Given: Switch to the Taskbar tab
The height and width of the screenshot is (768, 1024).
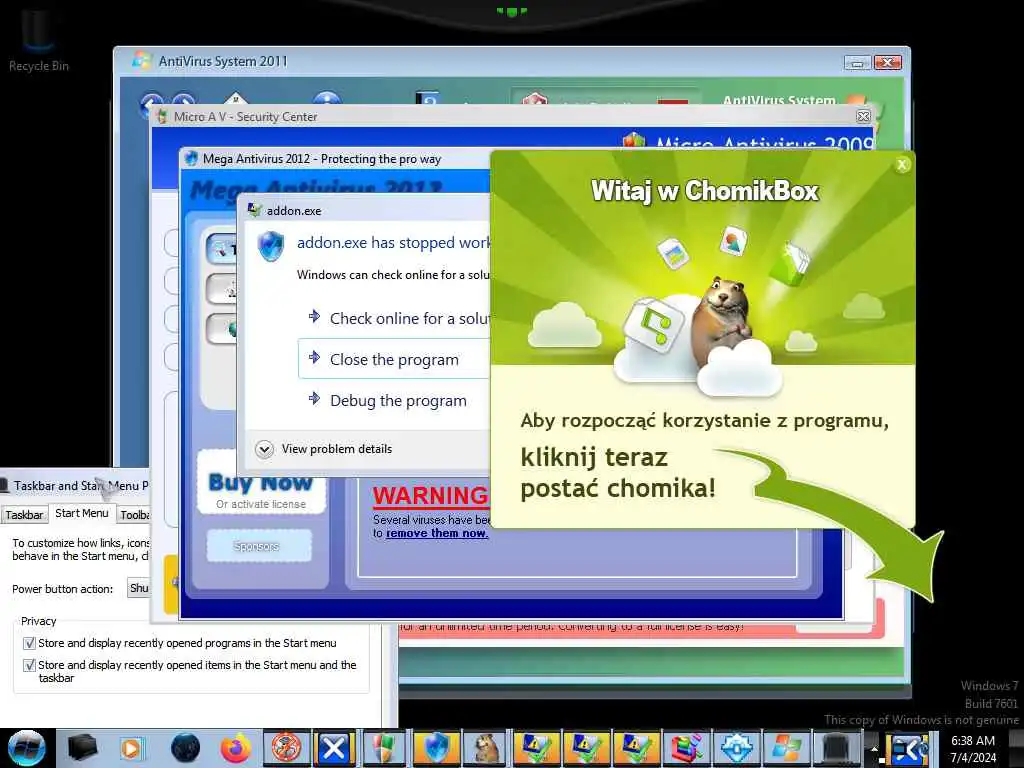Looking at the screenshot, I should point(24,515).
